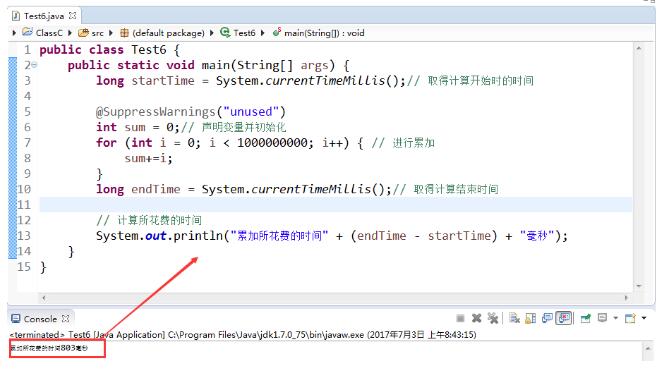Open Display Selected Console dropdown arrow
665x376 pixels.
click(x=615, y=318)
